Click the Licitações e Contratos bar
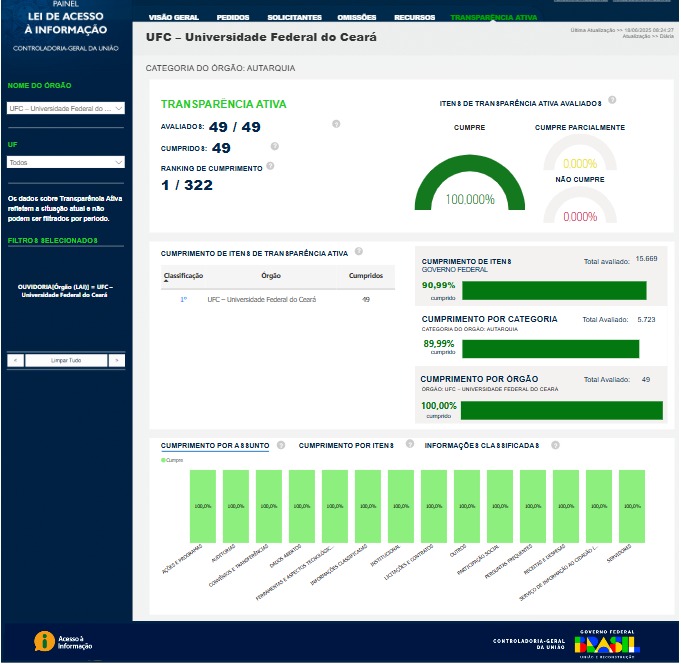 pyautogui.click(x=434, y=506)
